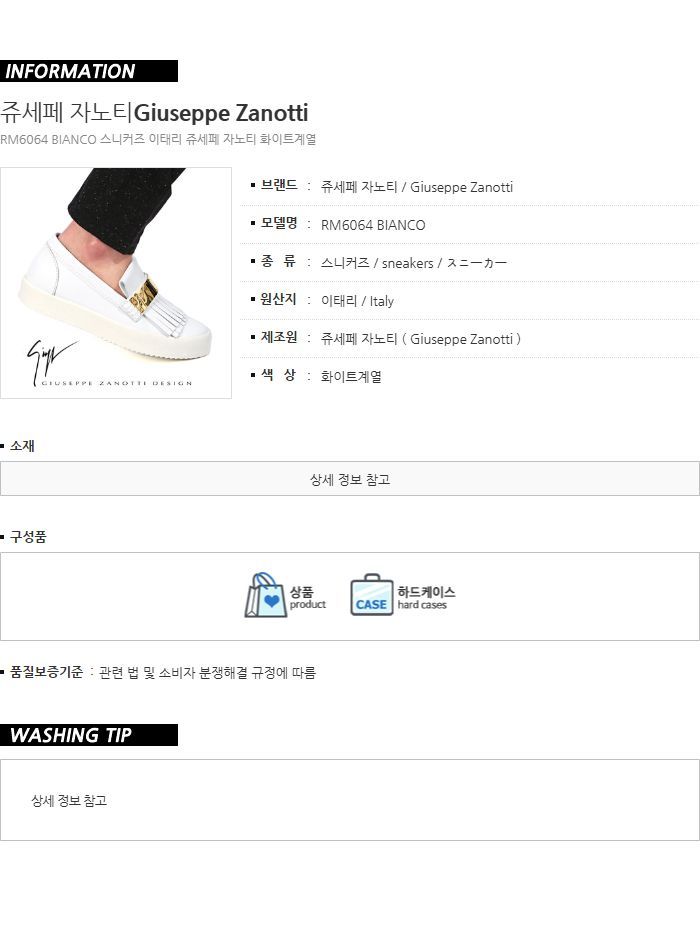
Task: Click the WASHING TIP section header banner
Action: (89, 735)
